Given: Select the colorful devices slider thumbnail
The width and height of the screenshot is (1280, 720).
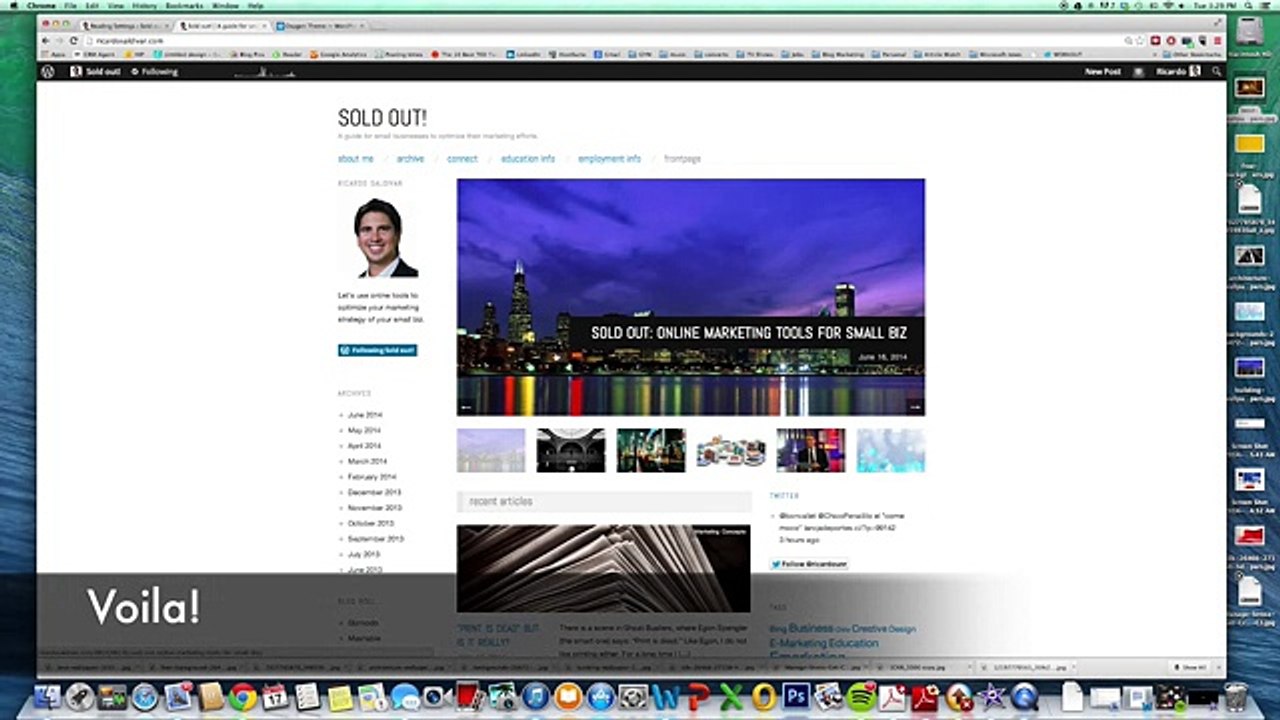Looking at the screenshot, I should click(x=731, y=450).
